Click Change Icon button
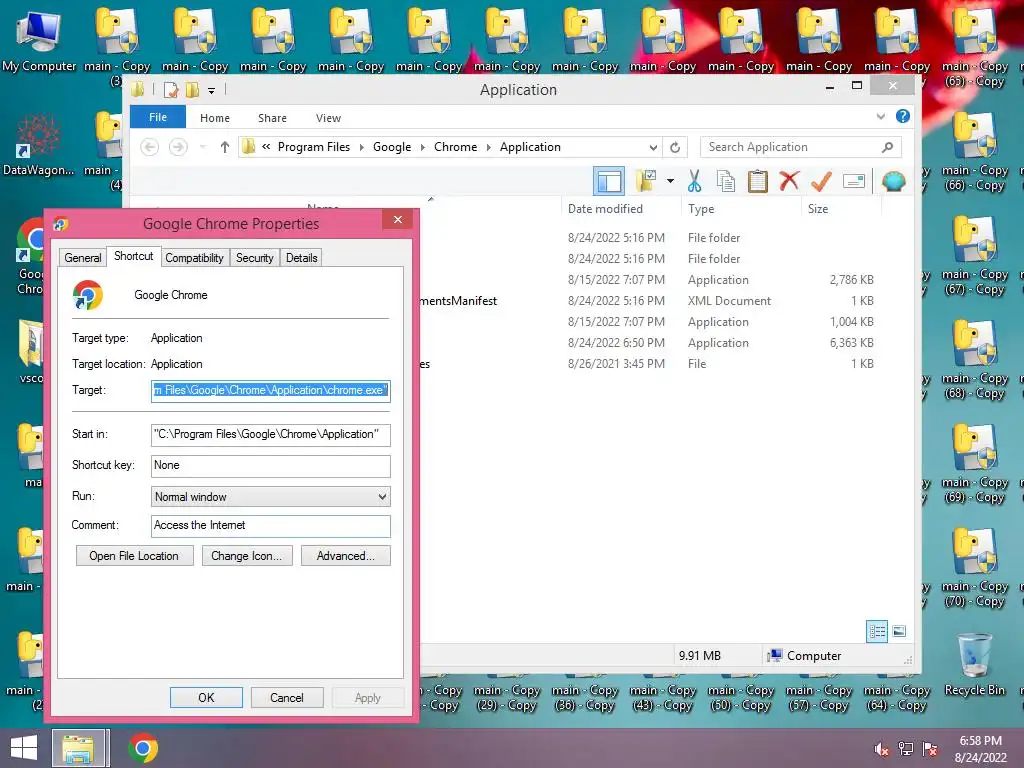This screenshot has width=1024, height=768. 247,556
